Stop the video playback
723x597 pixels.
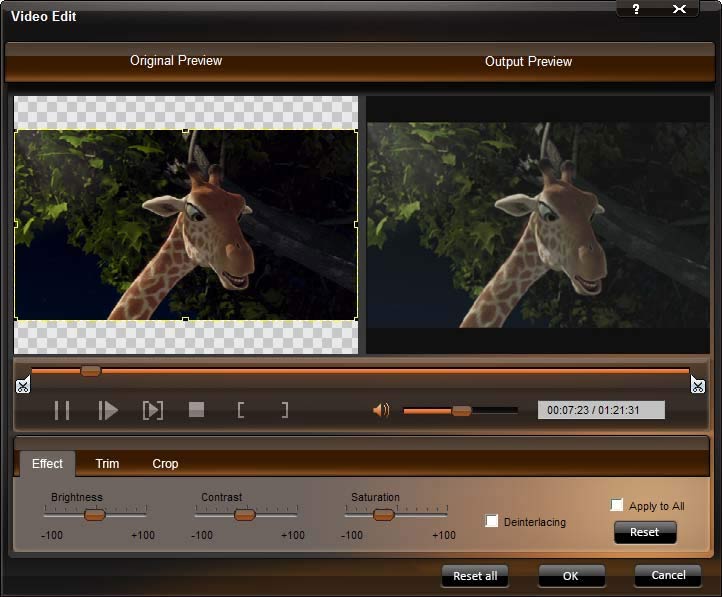[196, 409]
